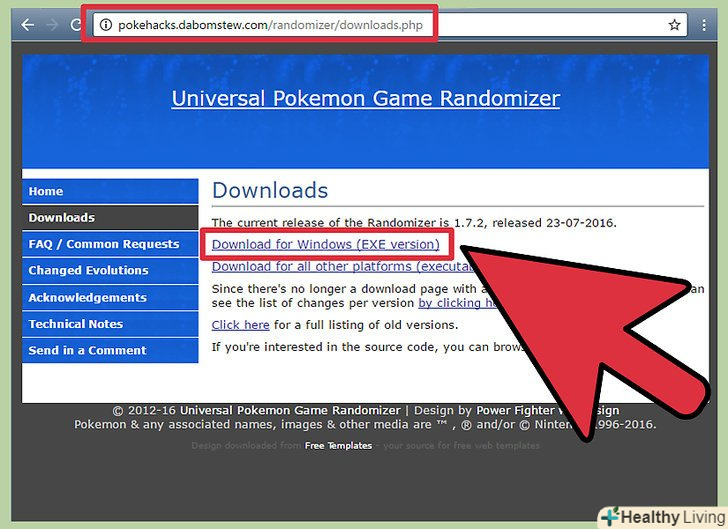
Task: Click the Downloads page heading
Action: pos(270,190)
